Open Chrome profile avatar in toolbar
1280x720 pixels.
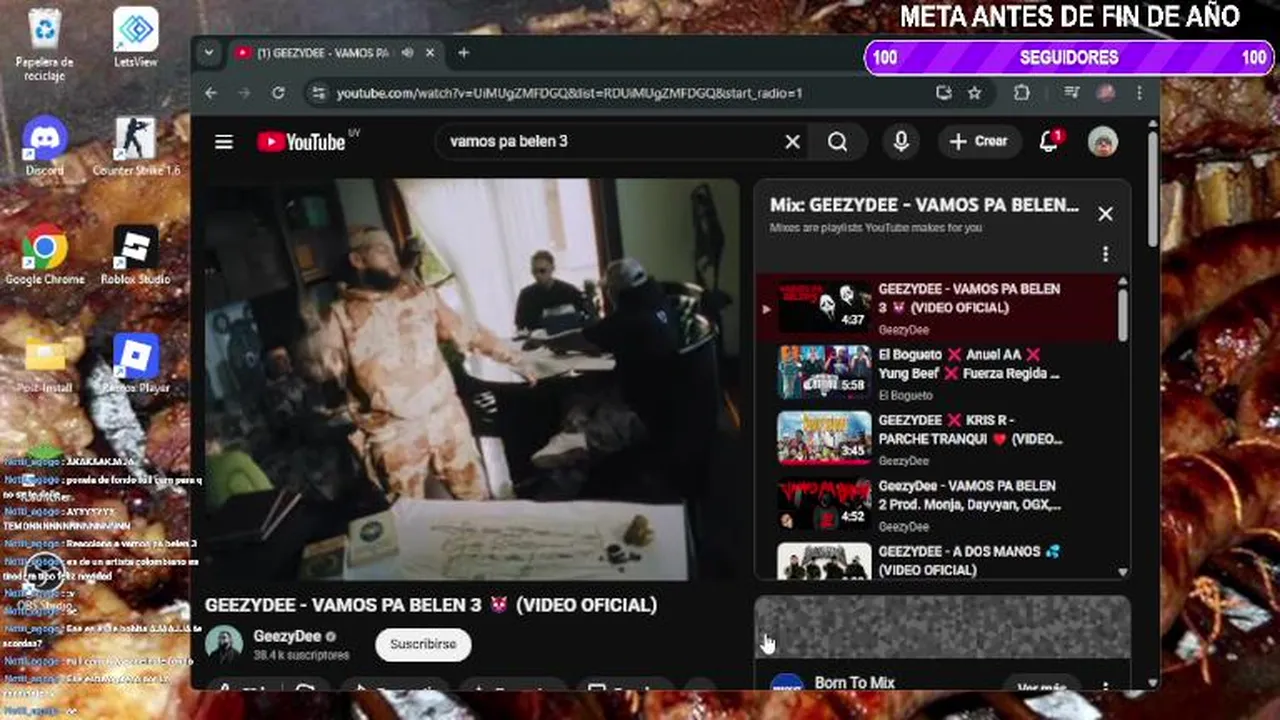coord(1106,93)
